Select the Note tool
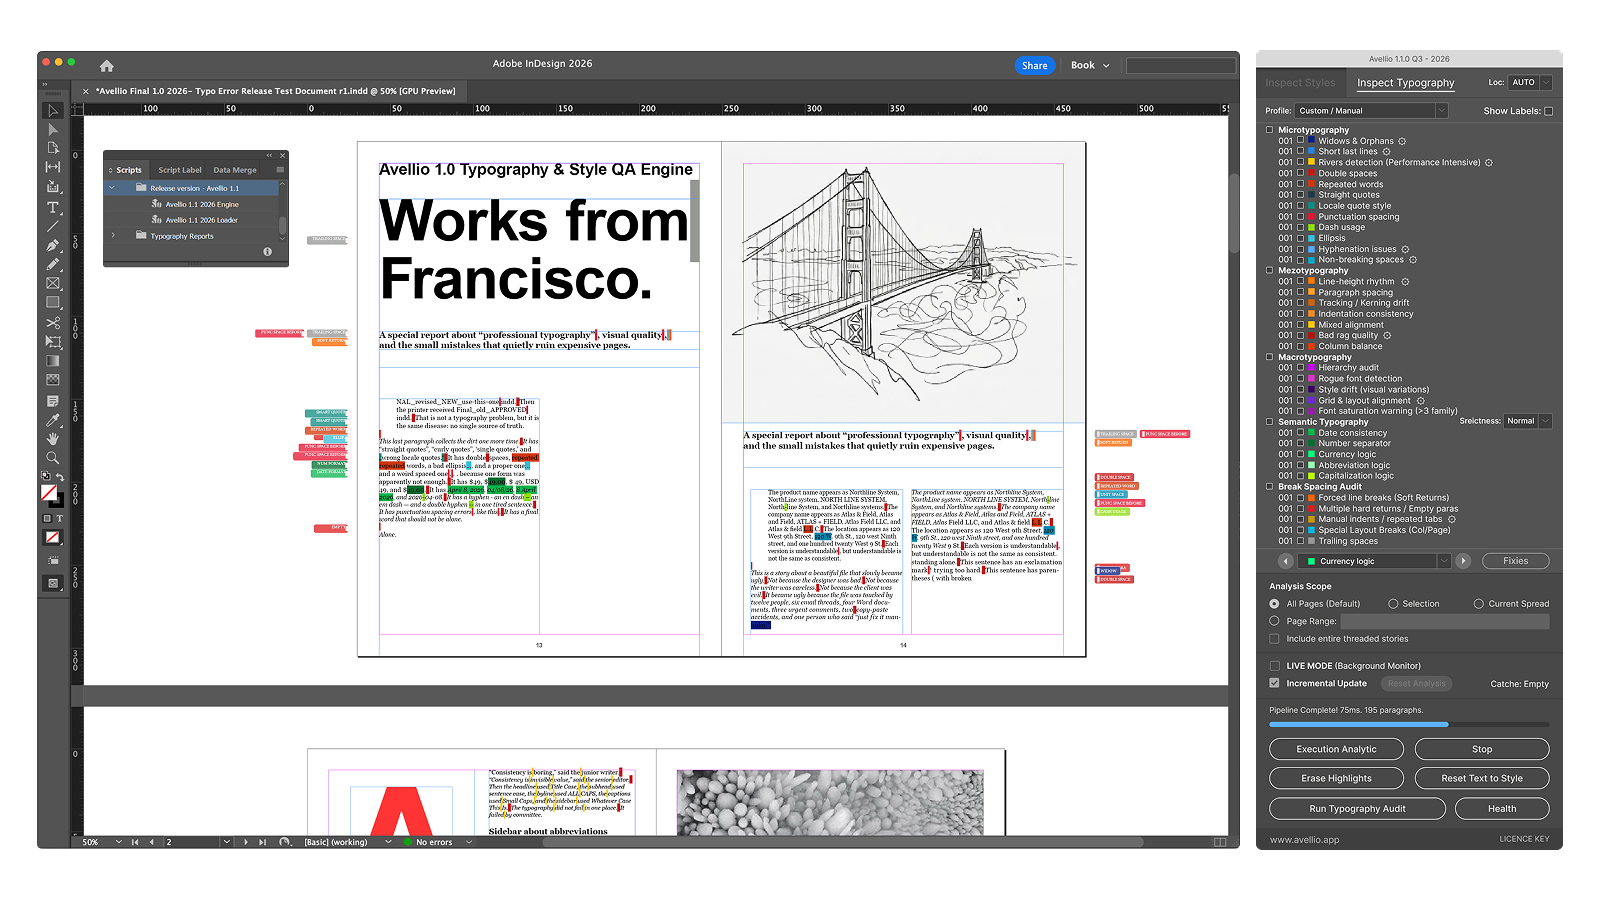 pos(53,401)
